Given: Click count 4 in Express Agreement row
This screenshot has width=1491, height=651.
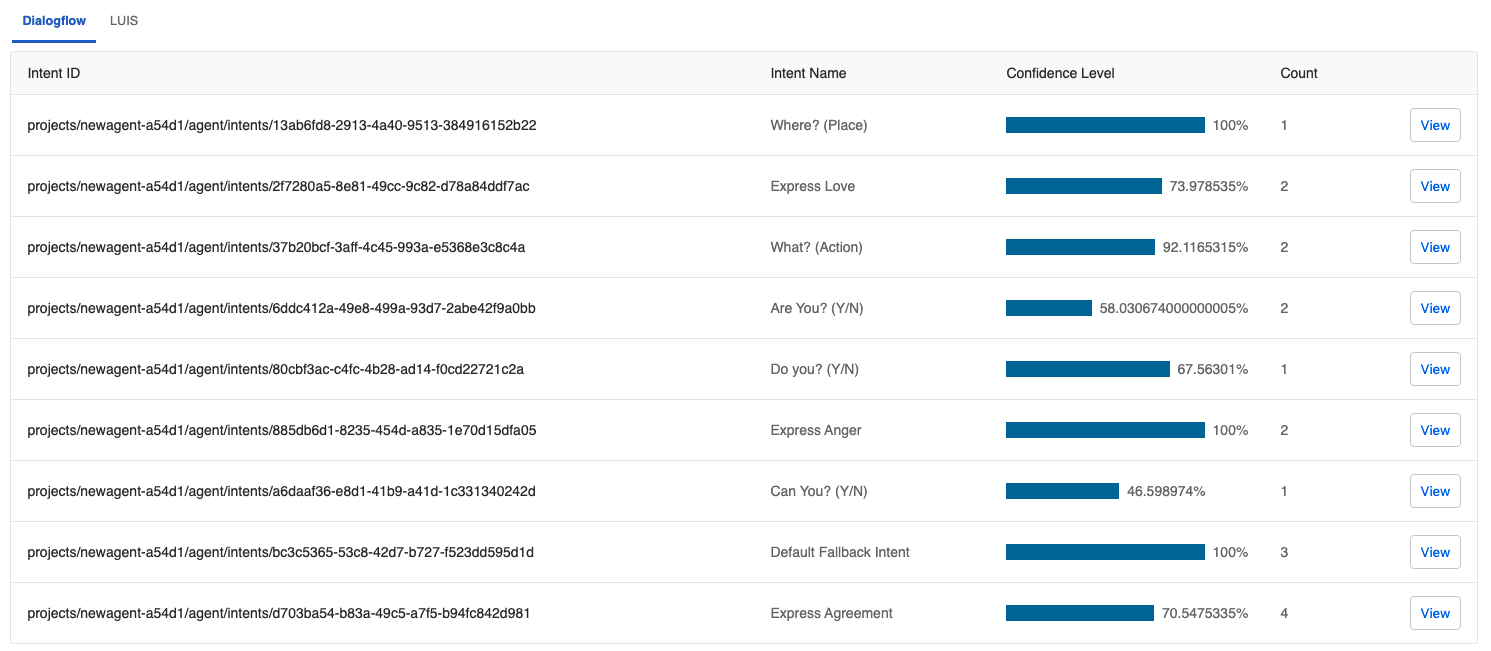Looking at the screenshot, I should 1284,613.
